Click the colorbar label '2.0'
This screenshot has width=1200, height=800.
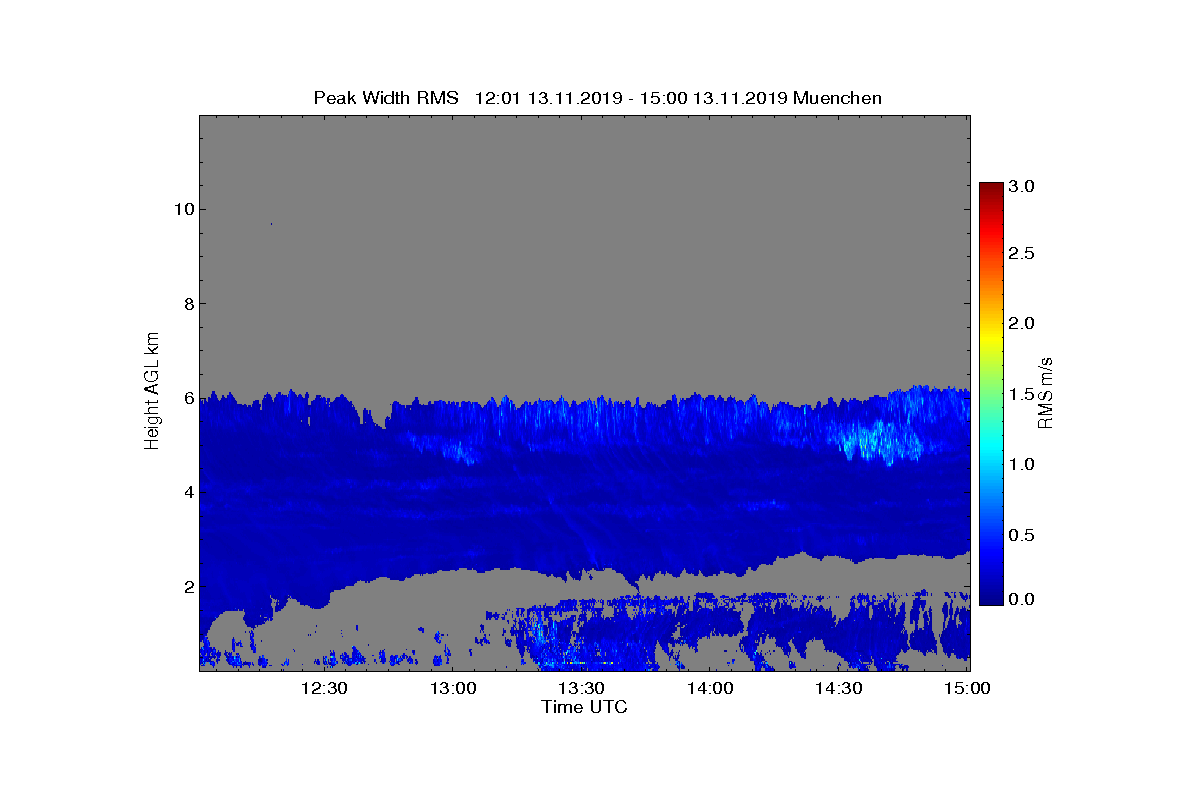coord(1021,323)
